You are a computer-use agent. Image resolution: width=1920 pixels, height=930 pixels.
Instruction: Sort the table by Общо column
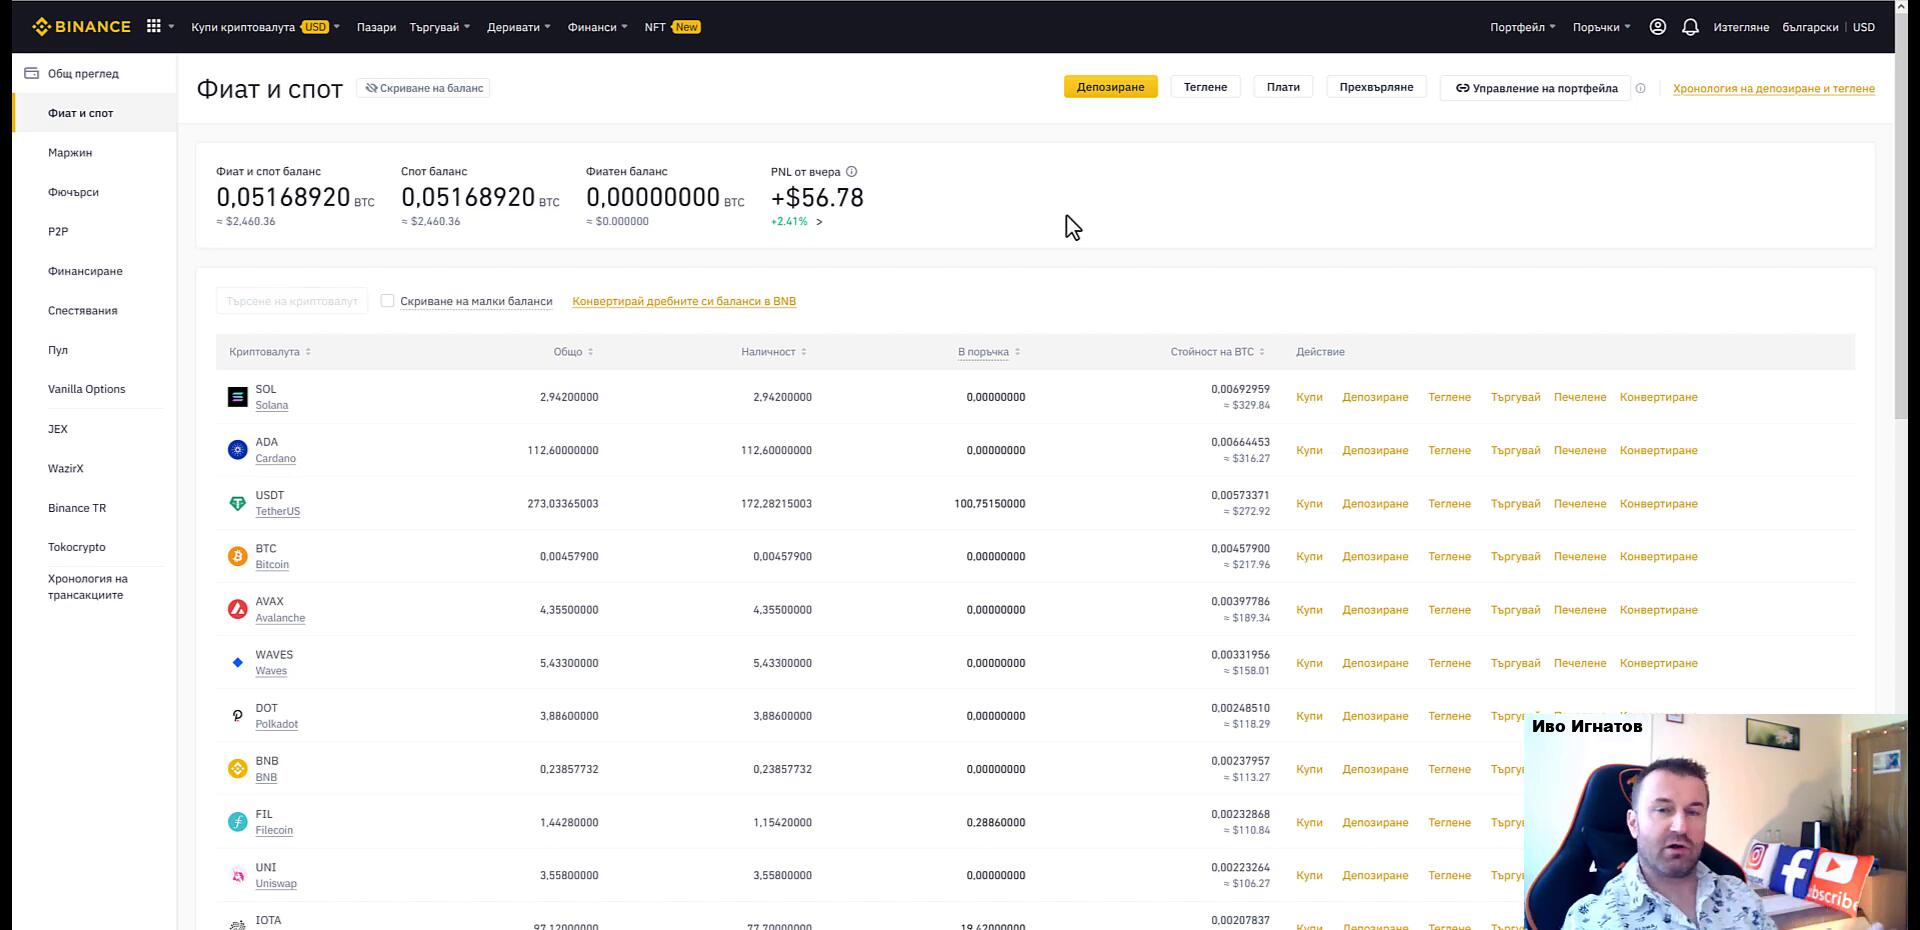click(x=573, y=352)
